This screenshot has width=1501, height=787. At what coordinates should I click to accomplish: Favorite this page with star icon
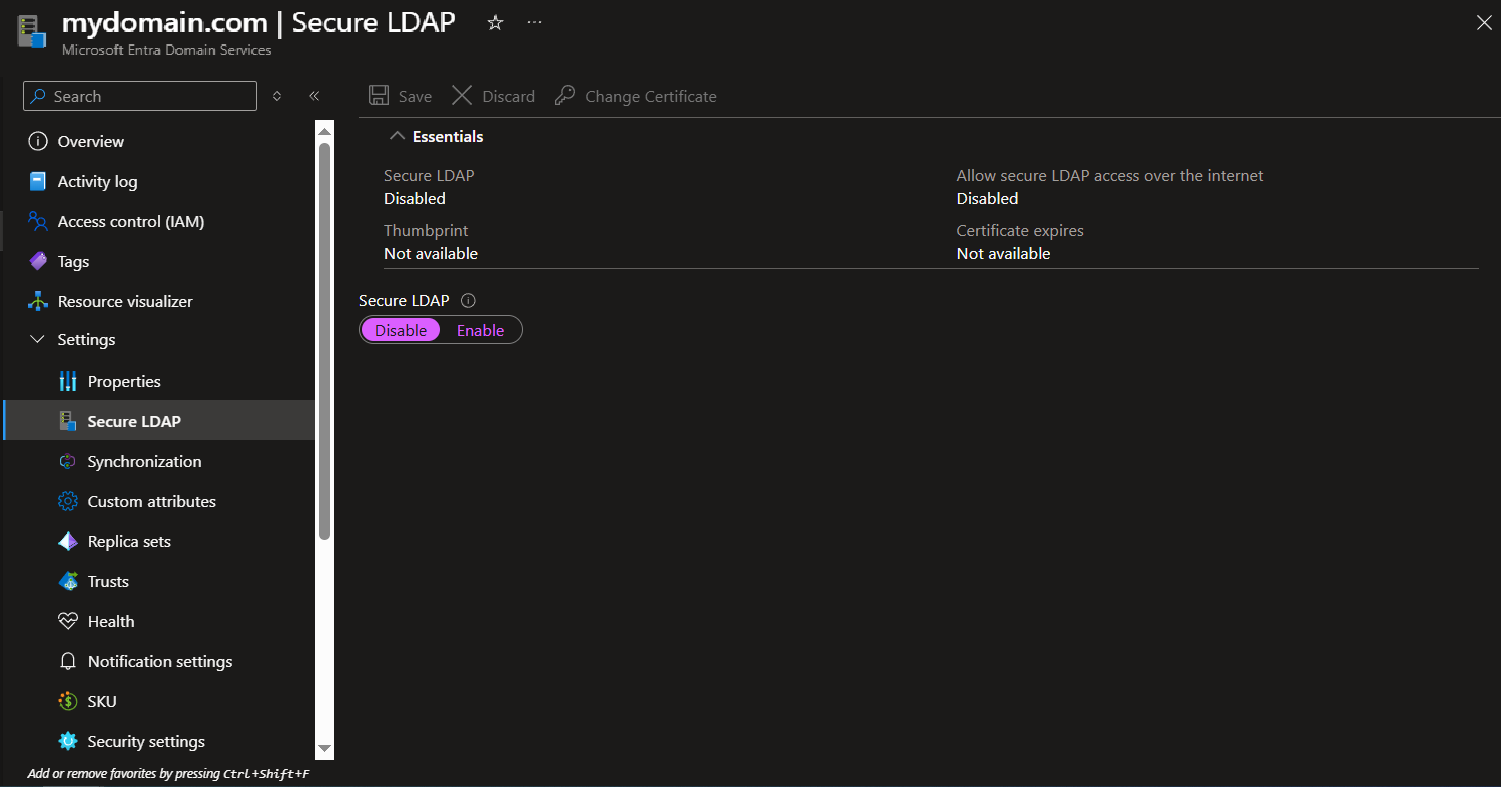[x=495, y=23]
